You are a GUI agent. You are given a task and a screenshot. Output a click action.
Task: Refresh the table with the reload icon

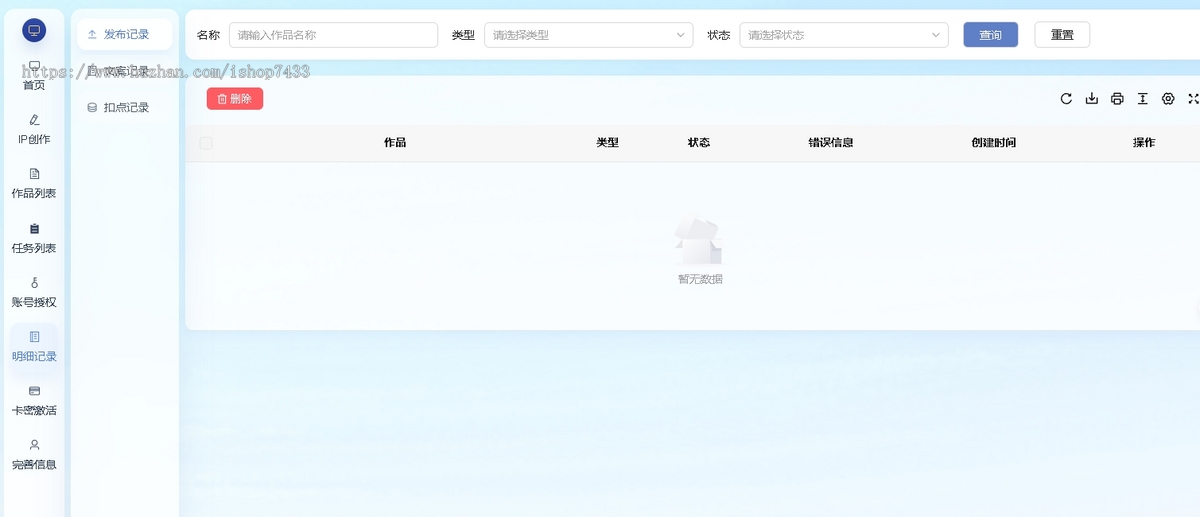[1066, 99]
